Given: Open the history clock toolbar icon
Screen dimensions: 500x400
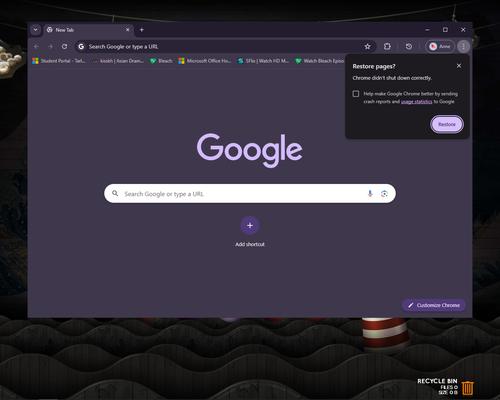Looking at the screenshot, I should click(409, 46).
